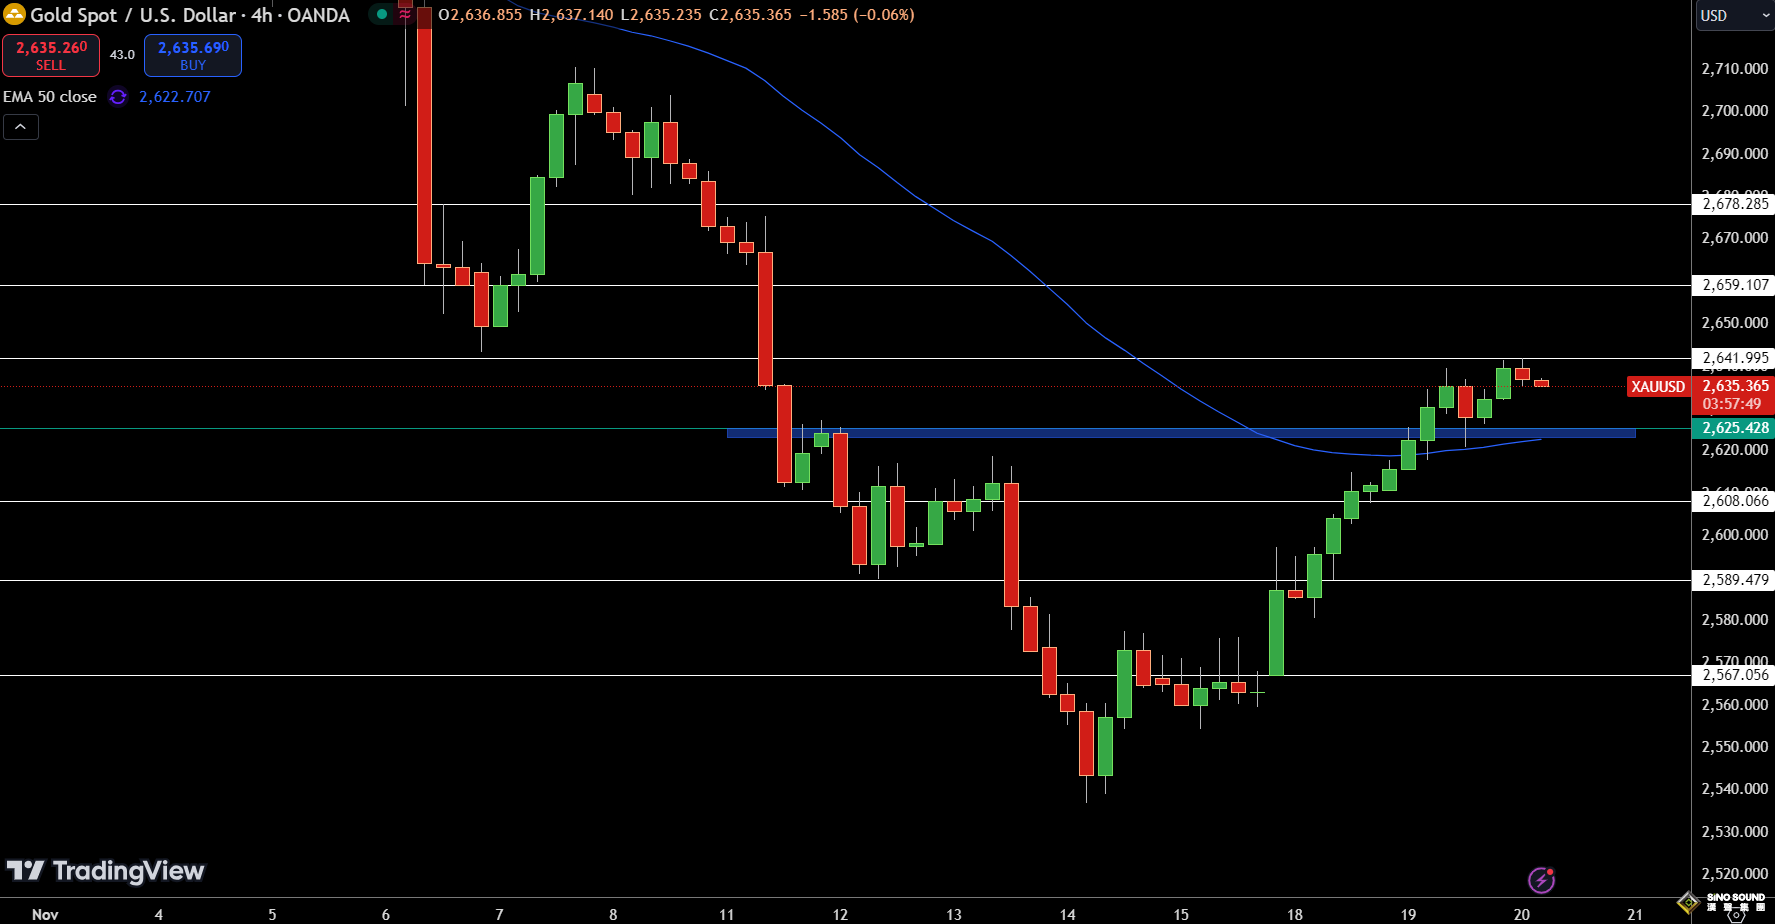
Task: Collapse the indicator legend with the chevron
Action: point(21,127)
